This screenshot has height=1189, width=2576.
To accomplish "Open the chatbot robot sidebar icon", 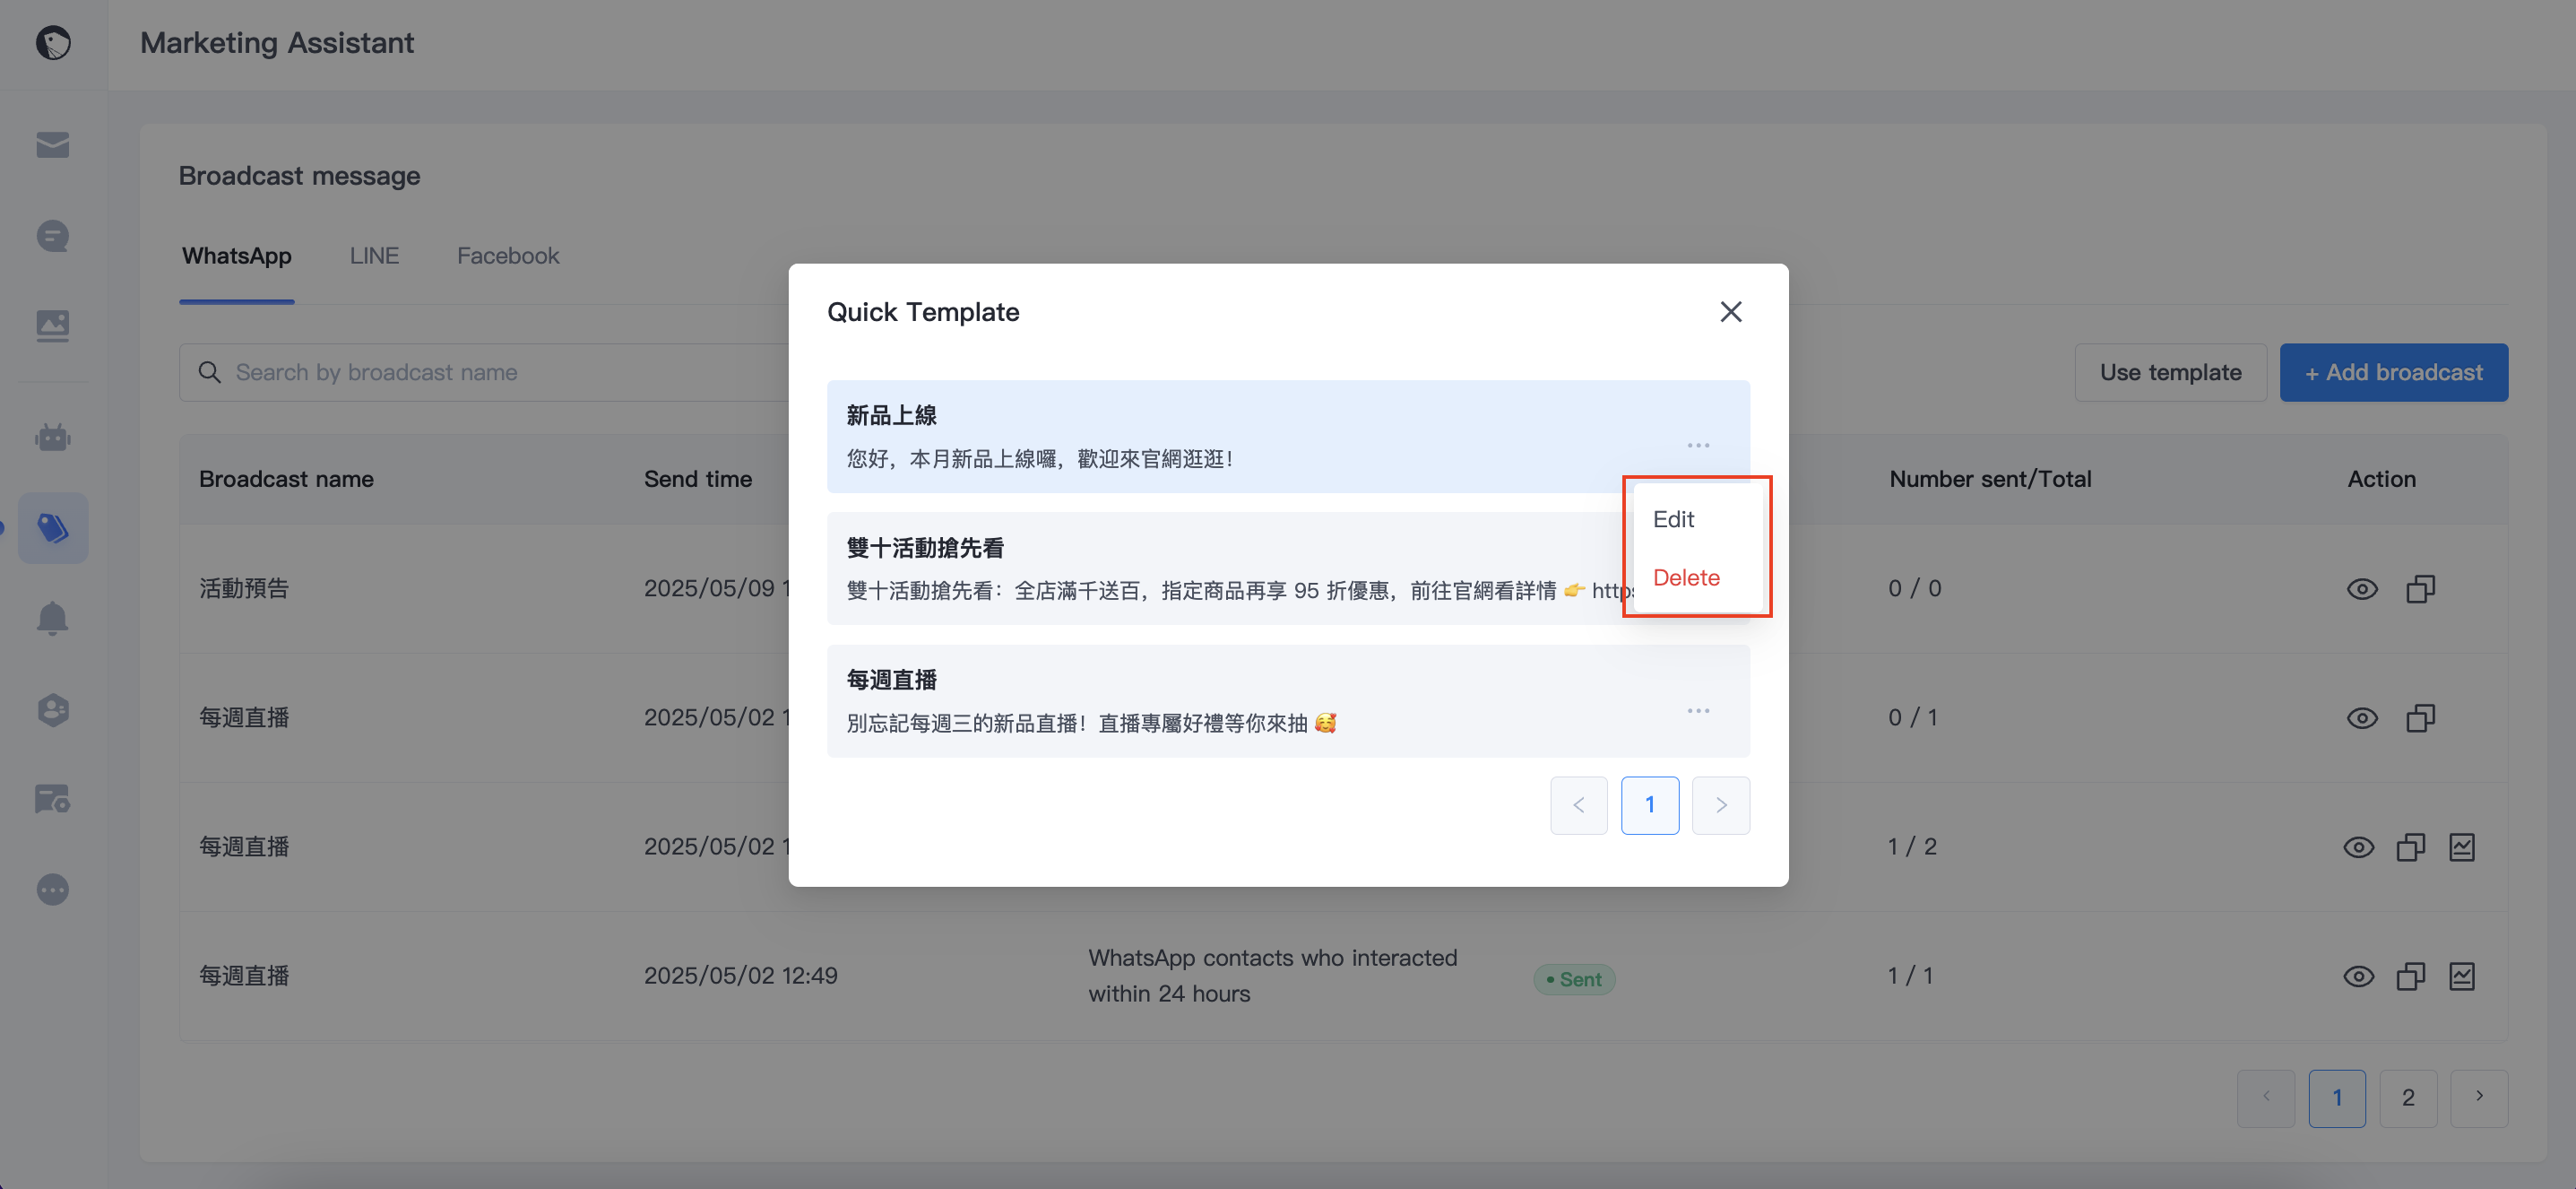I will tap(53, 437).
